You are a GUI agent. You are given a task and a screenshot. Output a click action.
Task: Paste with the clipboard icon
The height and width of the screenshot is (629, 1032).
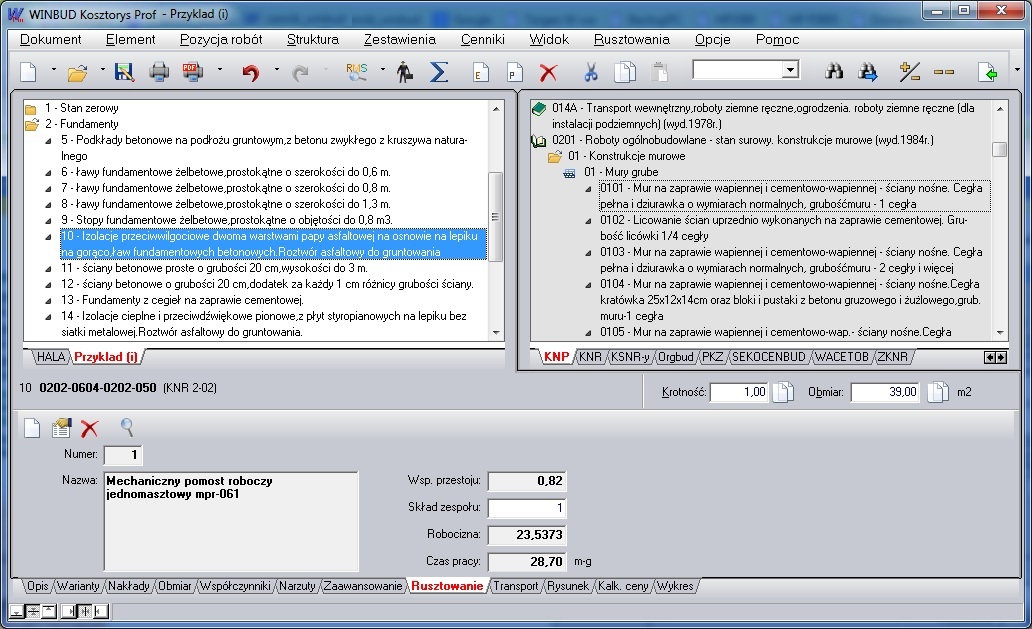click(x=659, y=72)
